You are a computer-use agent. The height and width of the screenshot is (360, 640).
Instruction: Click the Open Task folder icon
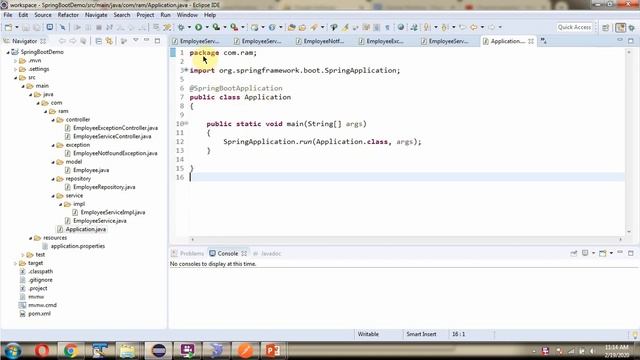tap(302, 27)
